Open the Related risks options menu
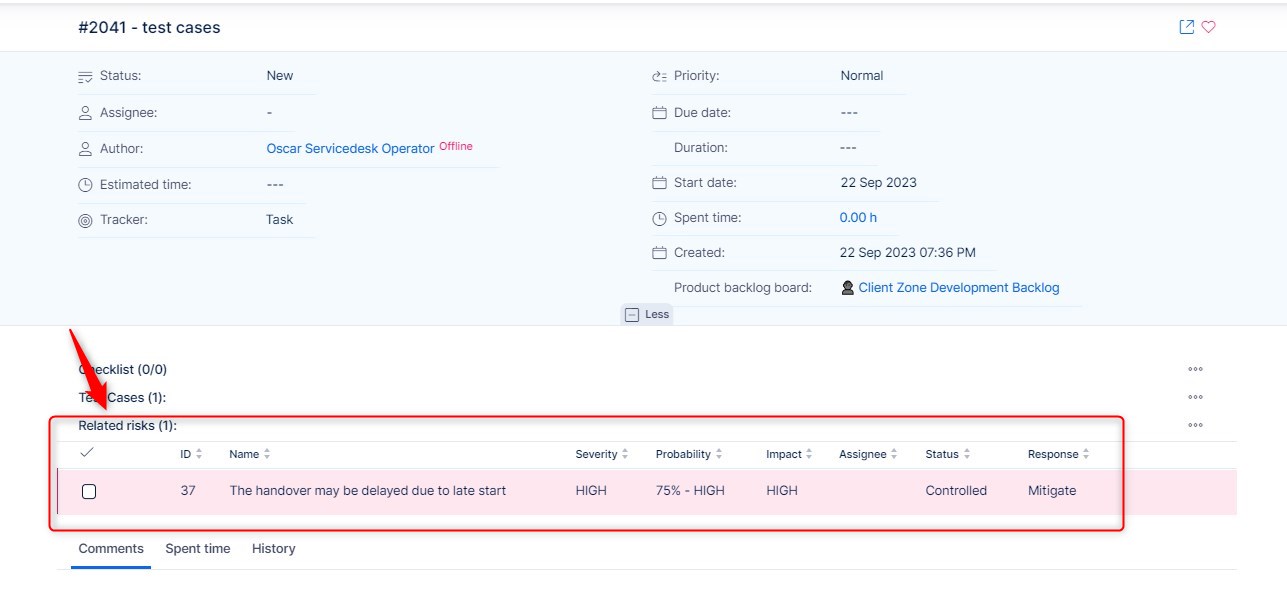The height and width of the screenshot is (604, 1287). coord(1196,424)
